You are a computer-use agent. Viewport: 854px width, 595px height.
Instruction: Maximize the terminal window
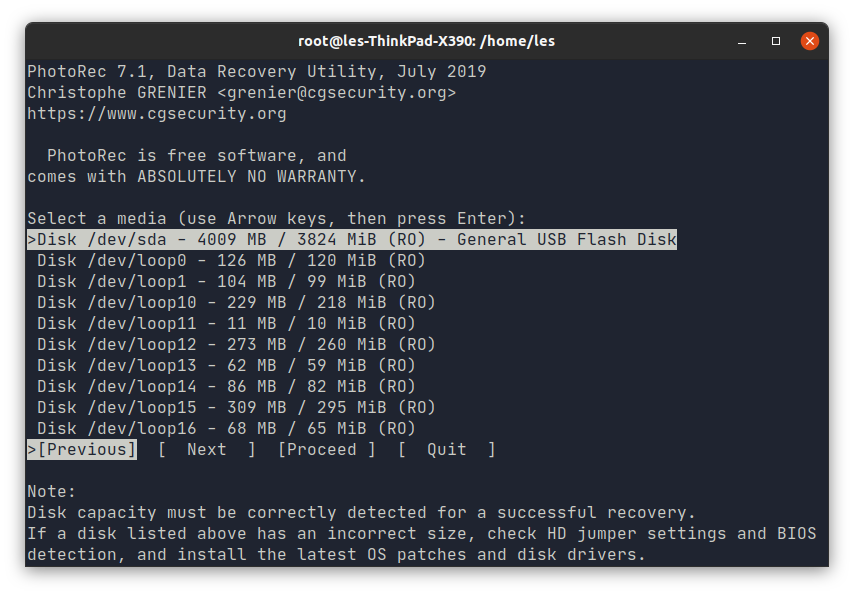(776, 41)
